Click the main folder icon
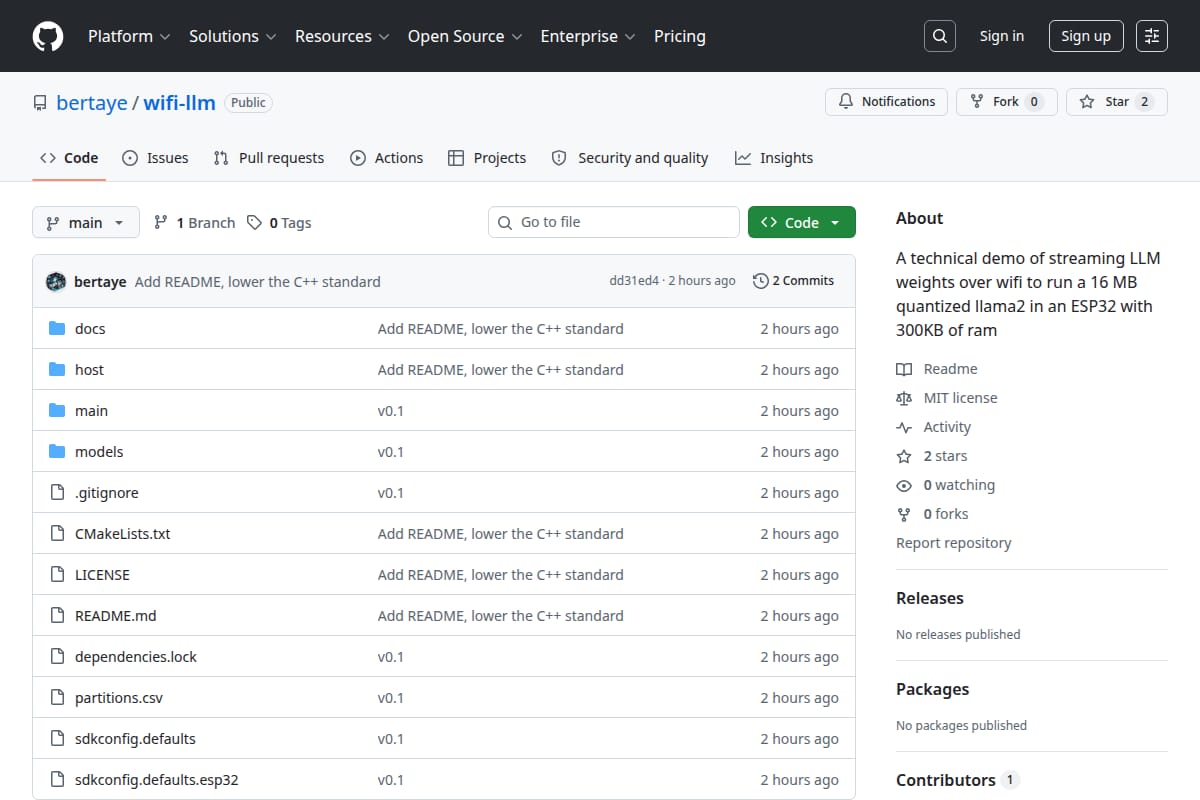 coord(57,411)
